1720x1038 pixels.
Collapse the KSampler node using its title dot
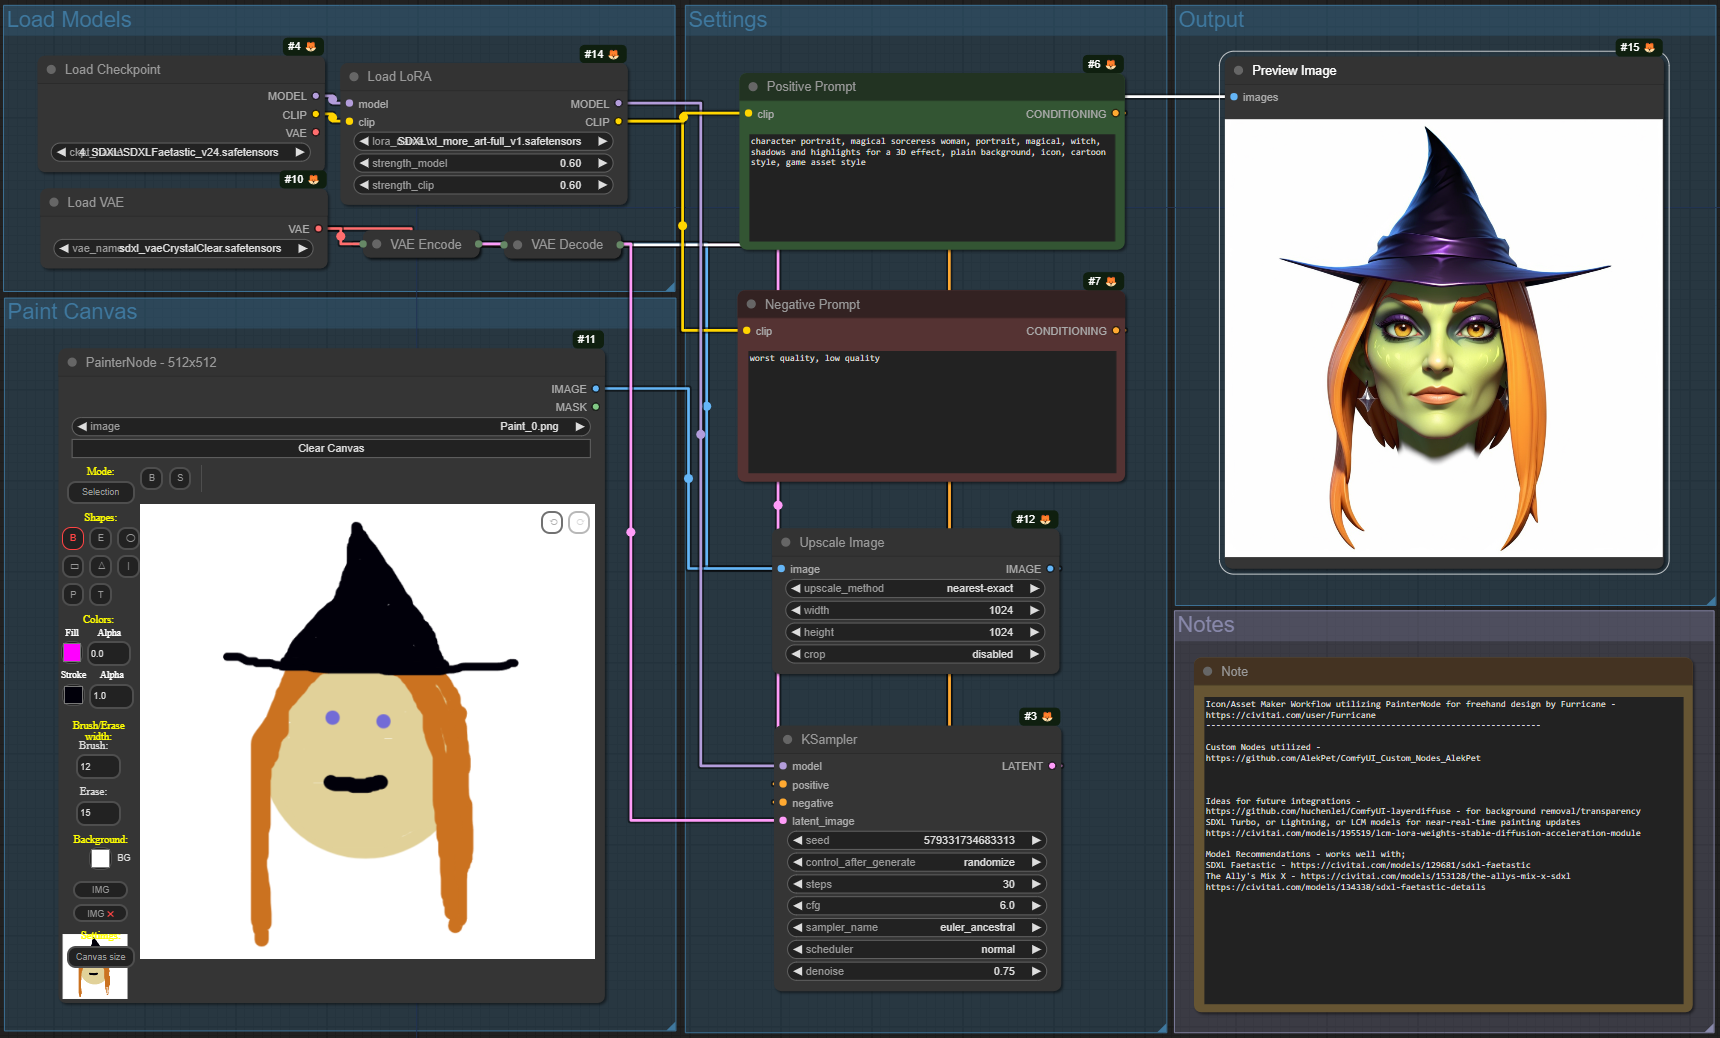click(787, 740)
